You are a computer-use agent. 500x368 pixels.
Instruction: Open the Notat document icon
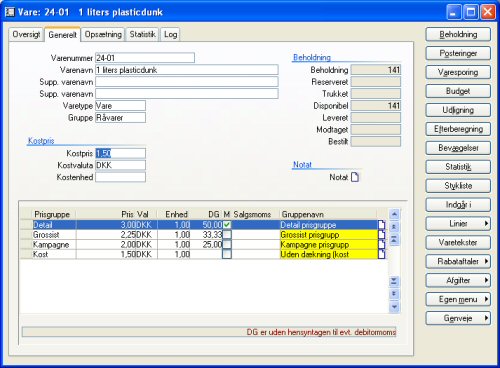point(355,177)
